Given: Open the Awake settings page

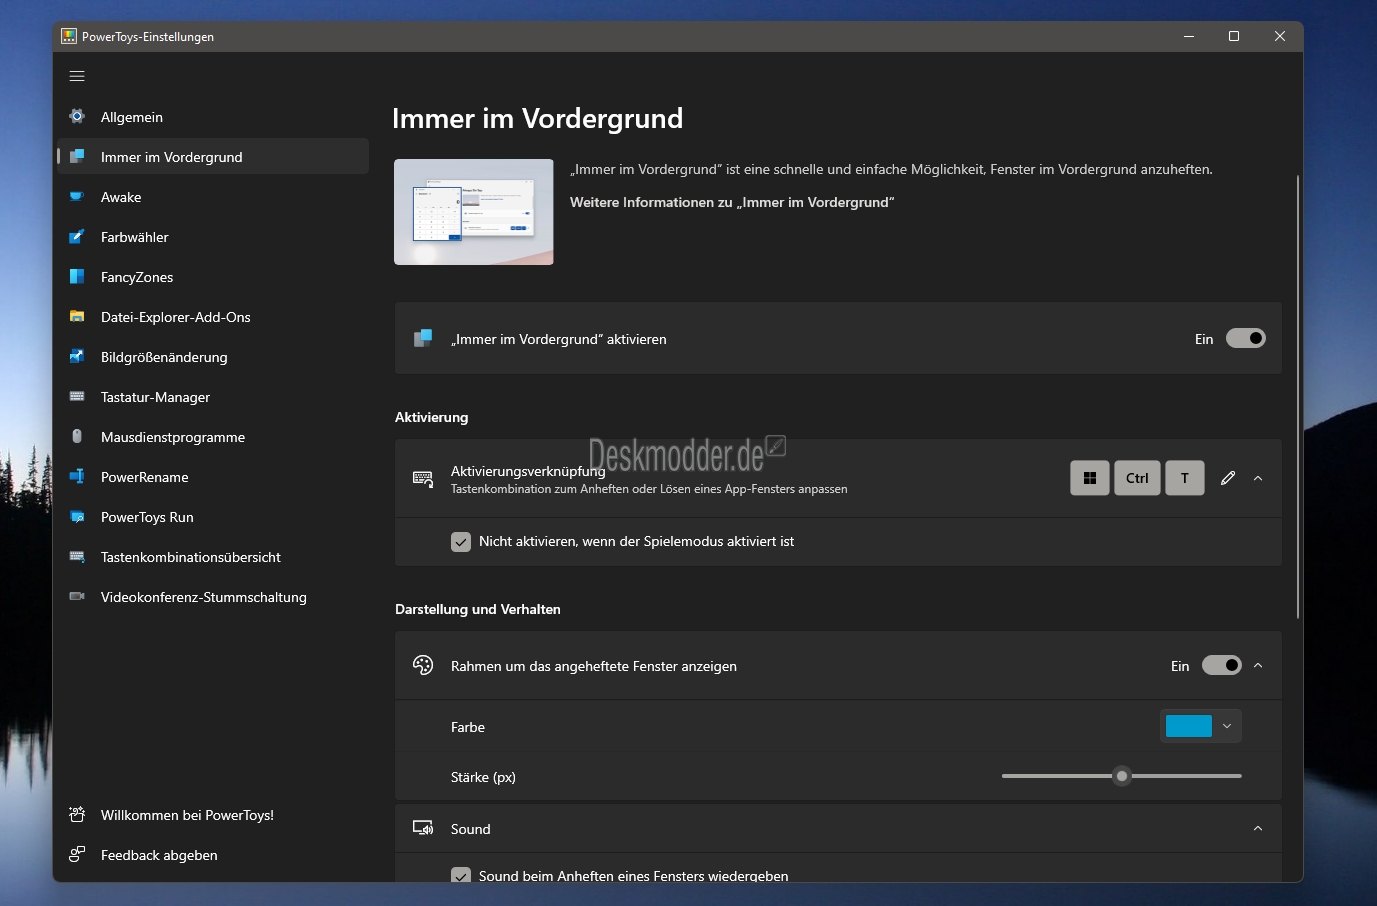Looking at the screenshot, I should click(213, 197).
